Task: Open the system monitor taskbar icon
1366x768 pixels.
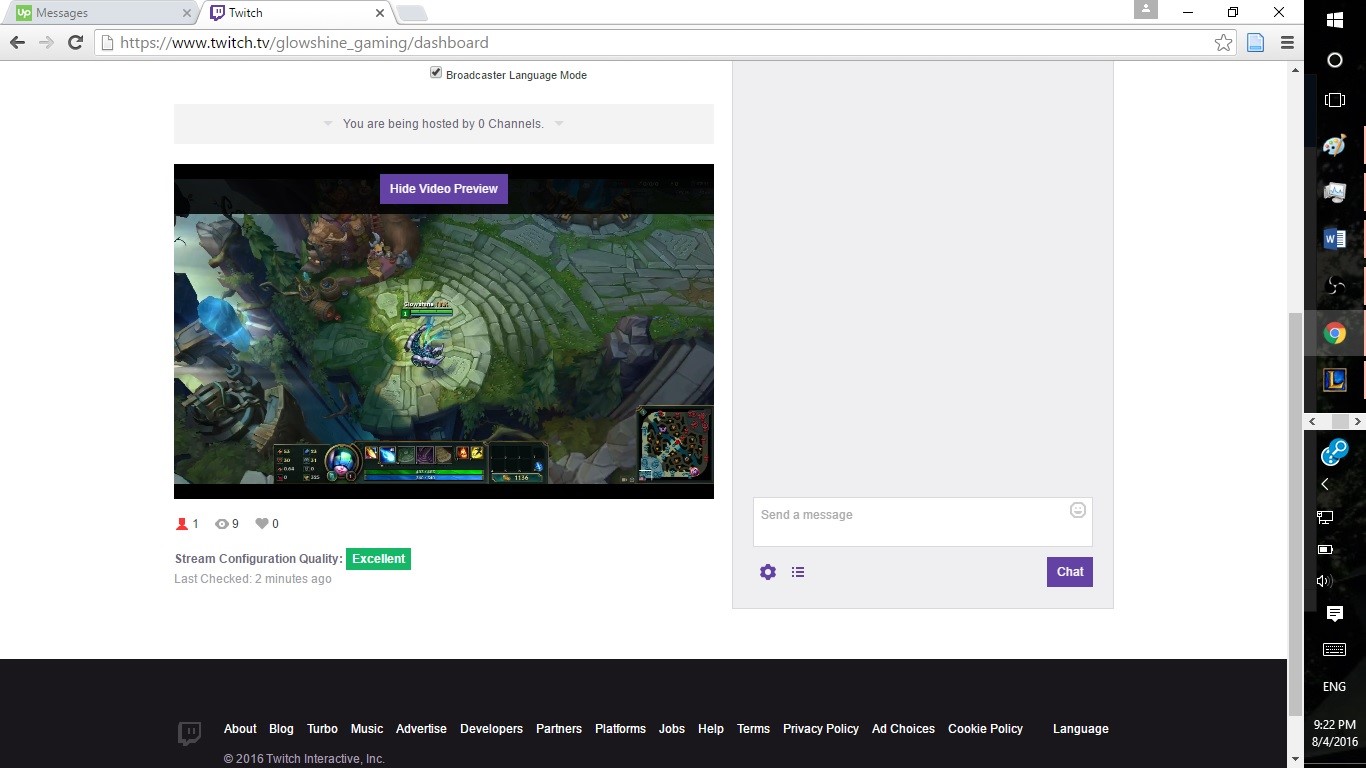Action: 1334,192
